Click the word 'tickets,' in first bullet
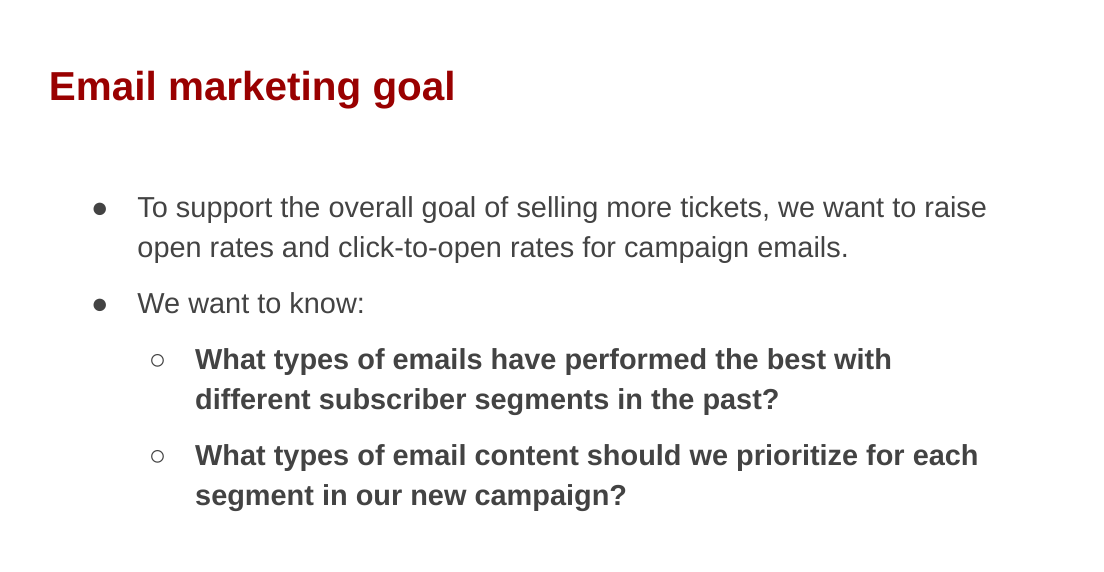This screenshot has width=1104, height=572. point(724,208)
